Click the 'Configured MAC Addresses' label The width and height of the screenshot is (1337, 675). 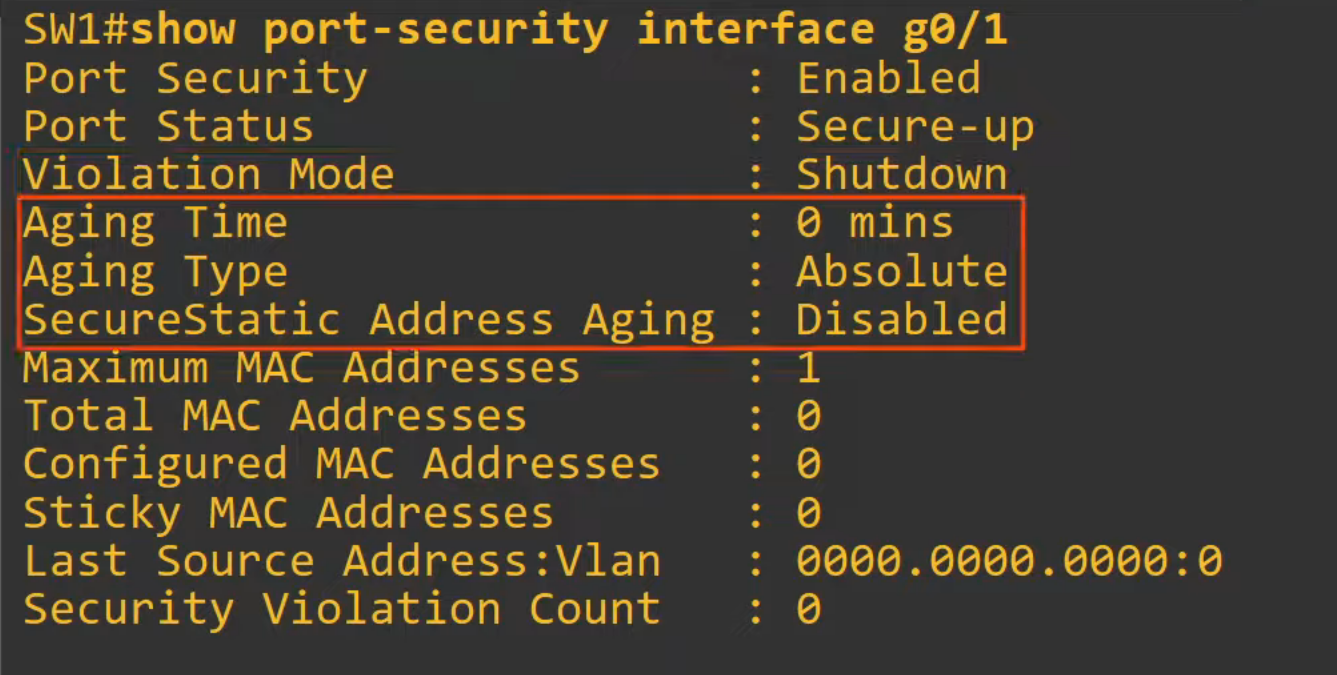click(341, 464)
